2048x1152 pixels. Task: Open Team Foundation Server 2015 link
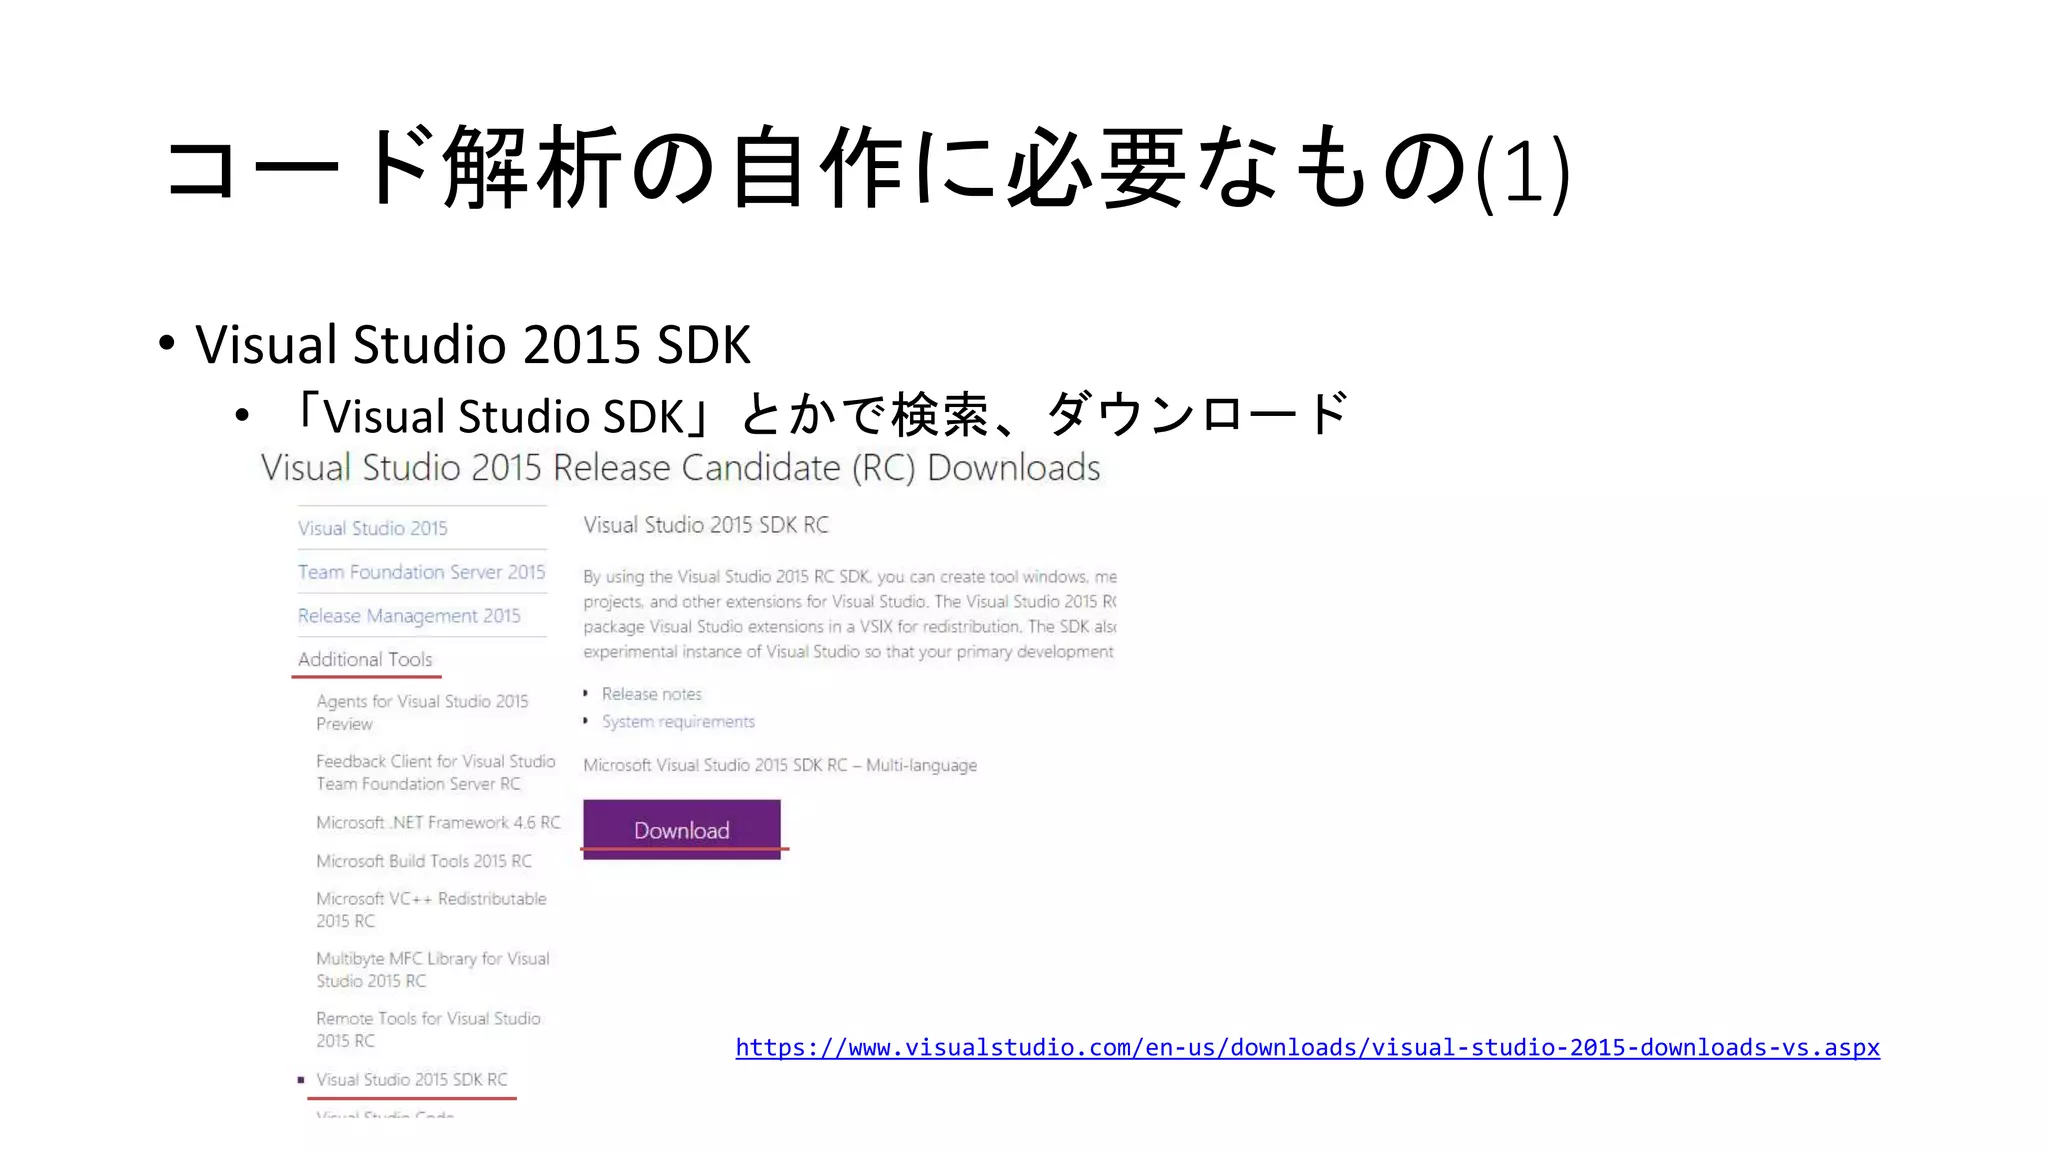pyautogui.click(x=421, y=572)
